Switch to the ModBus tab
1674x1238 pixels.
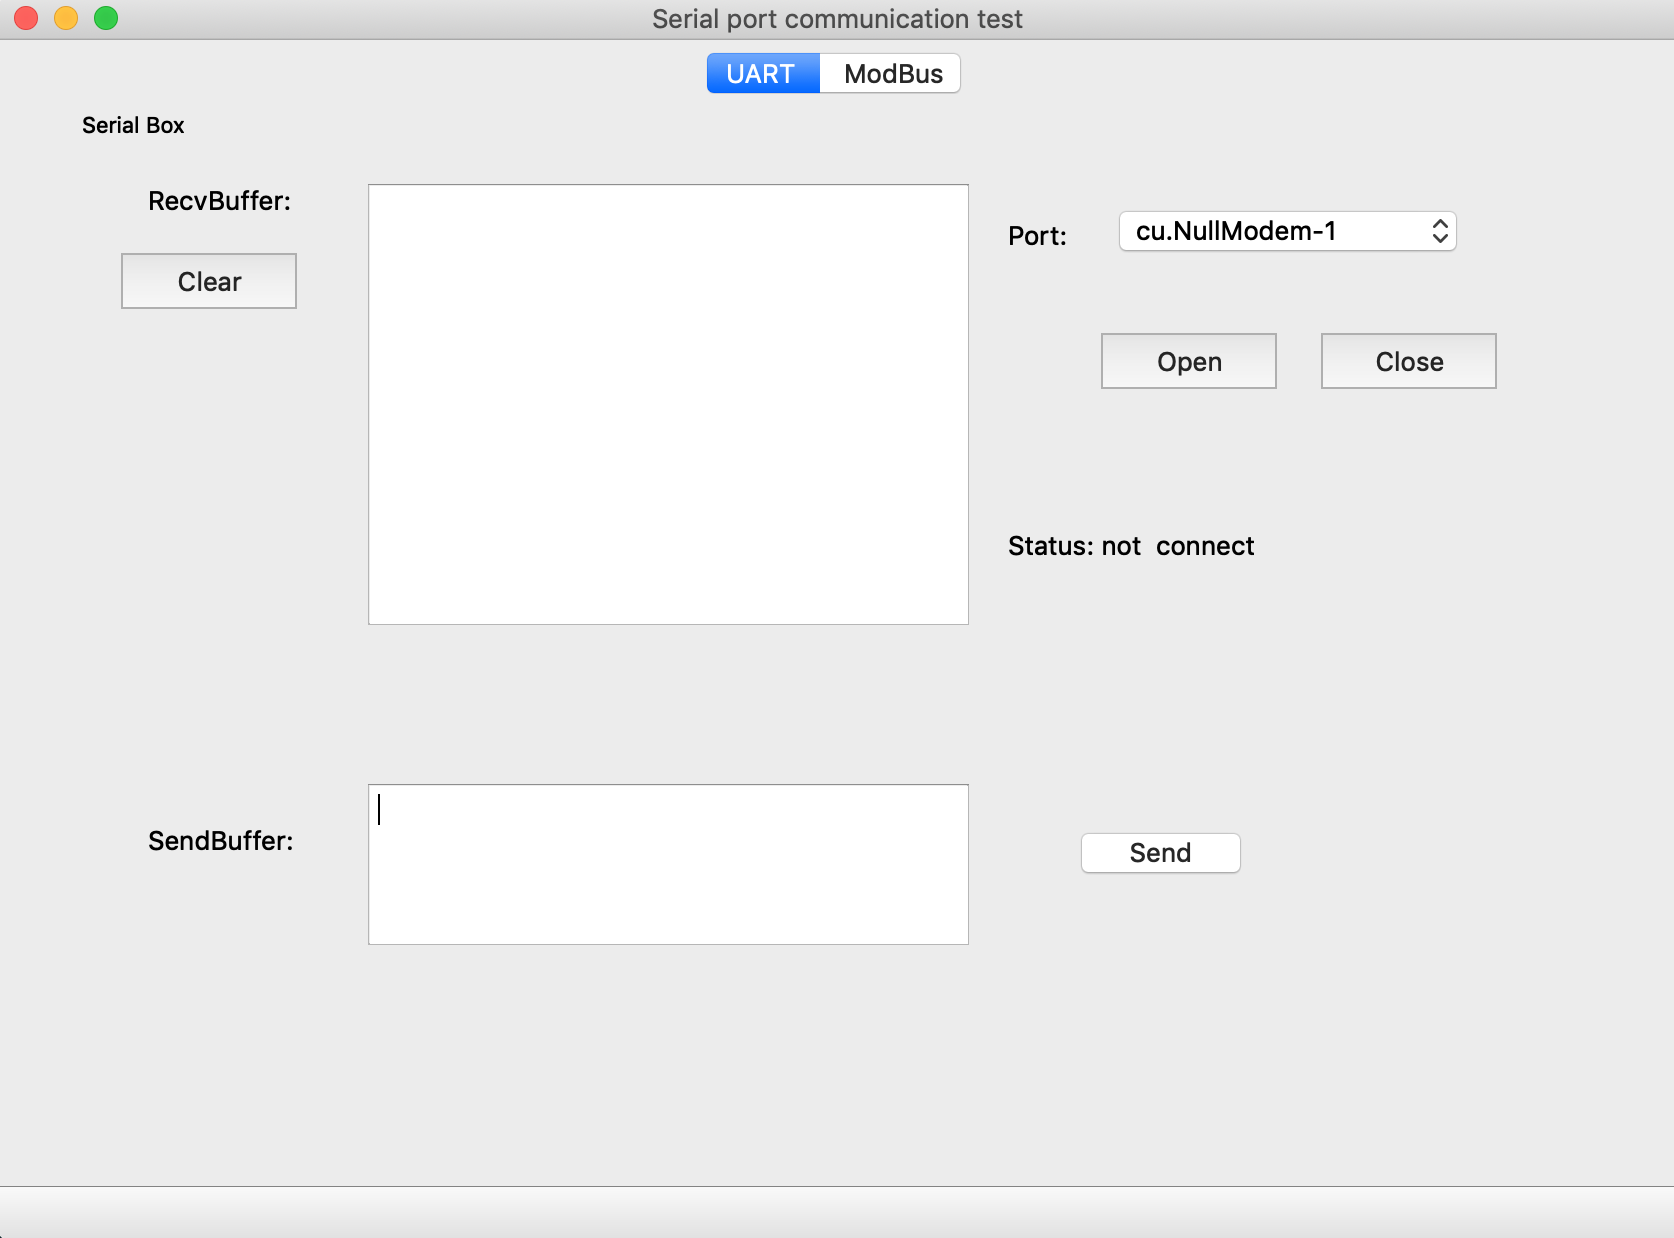[890, 72]
